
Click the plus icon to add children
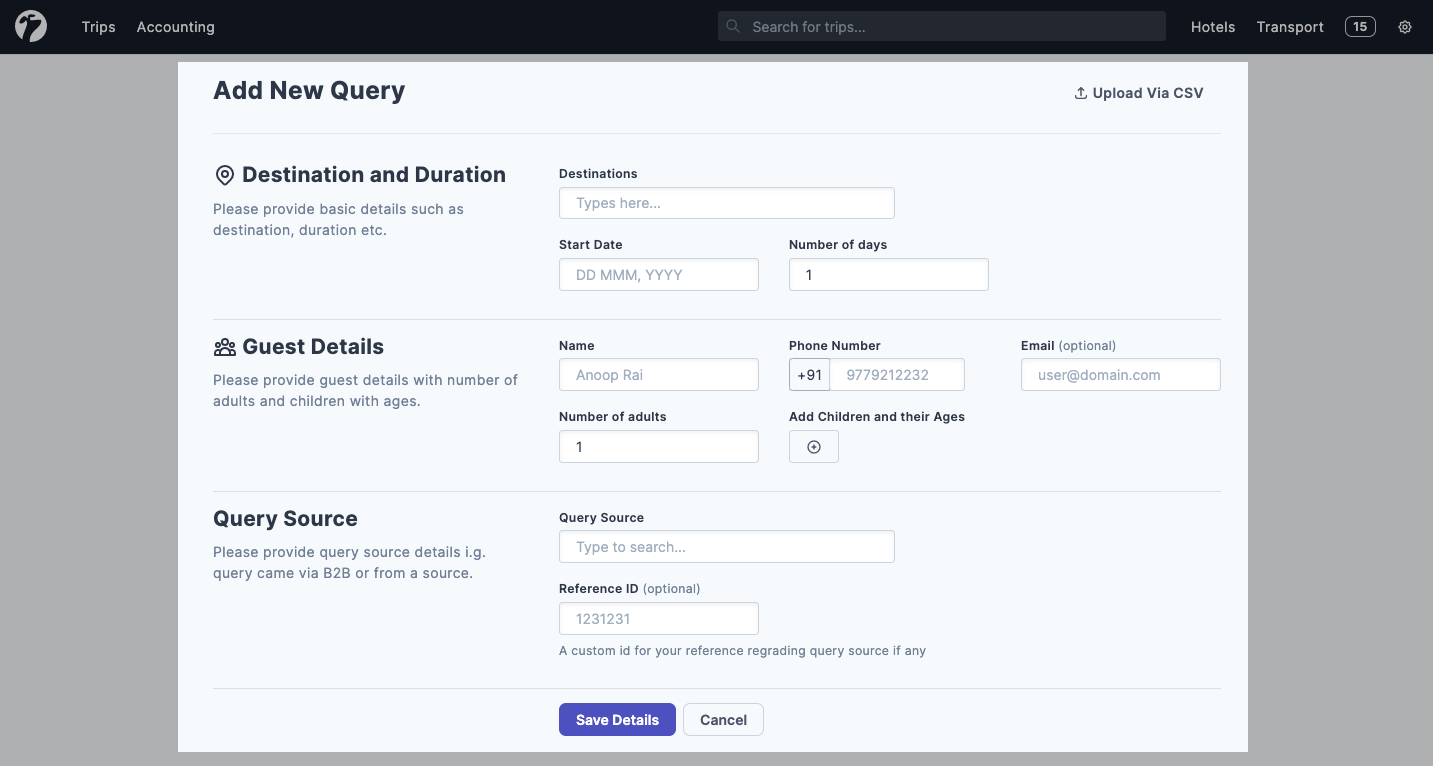(814, 447)
